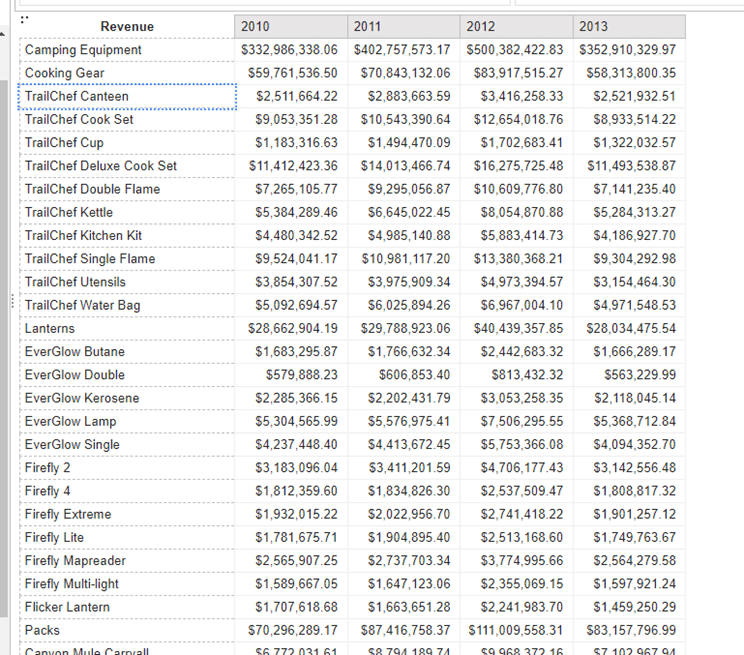Viewport: 744px width, 655px height.
Task: Click TrailChef Cook Set 2012 value $12,654,018.76
Action: (x=519, y=120)
